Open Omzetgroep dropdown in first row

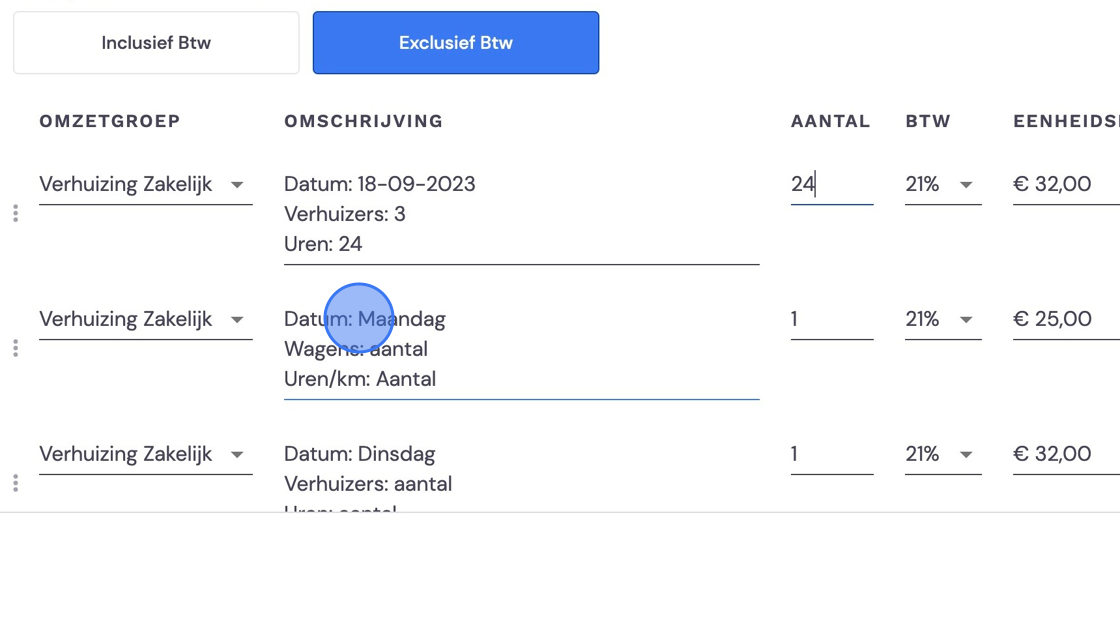[146, 184]
